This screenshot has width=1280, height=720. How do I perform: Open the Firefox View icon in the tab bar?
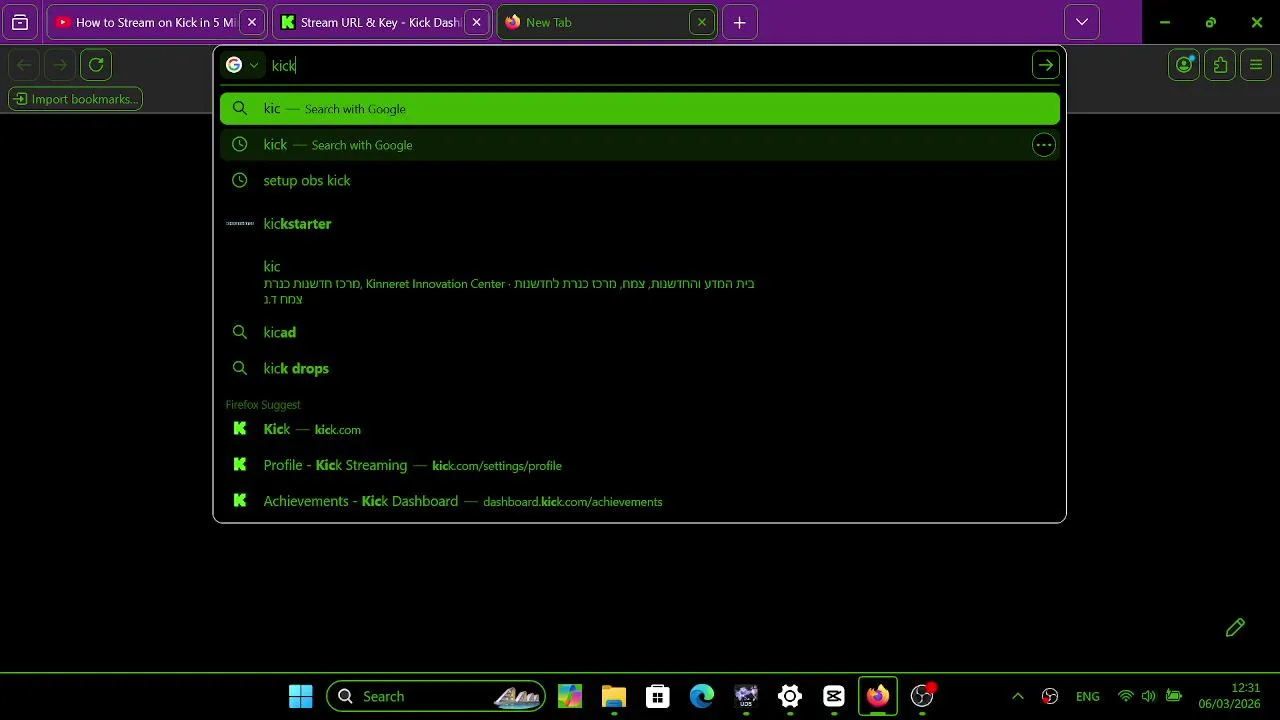(x=20, y=22)
